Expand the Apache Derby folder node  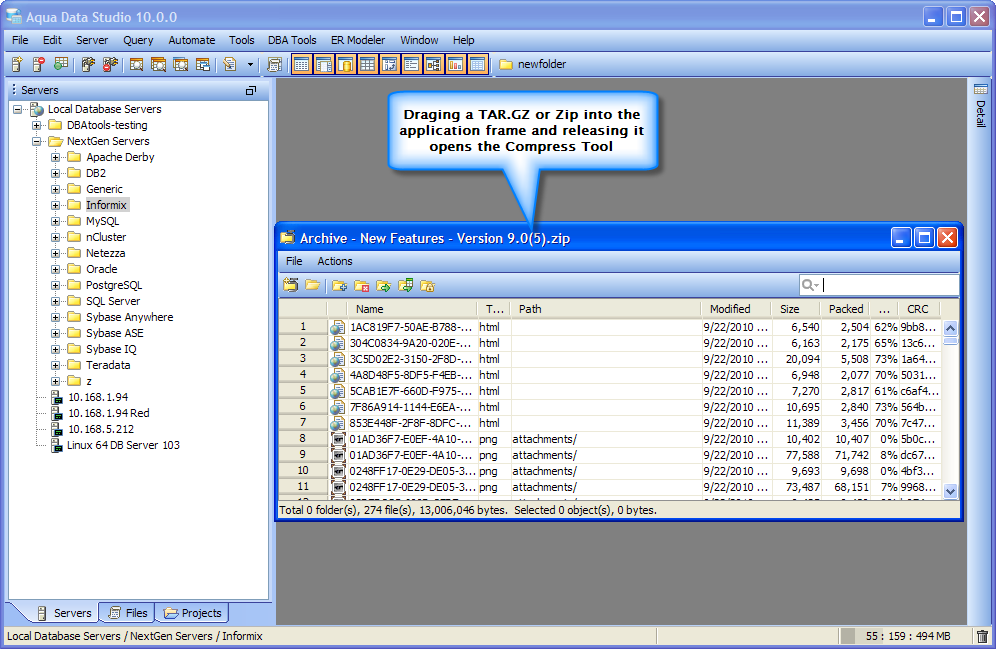click(x=56, y=157)
